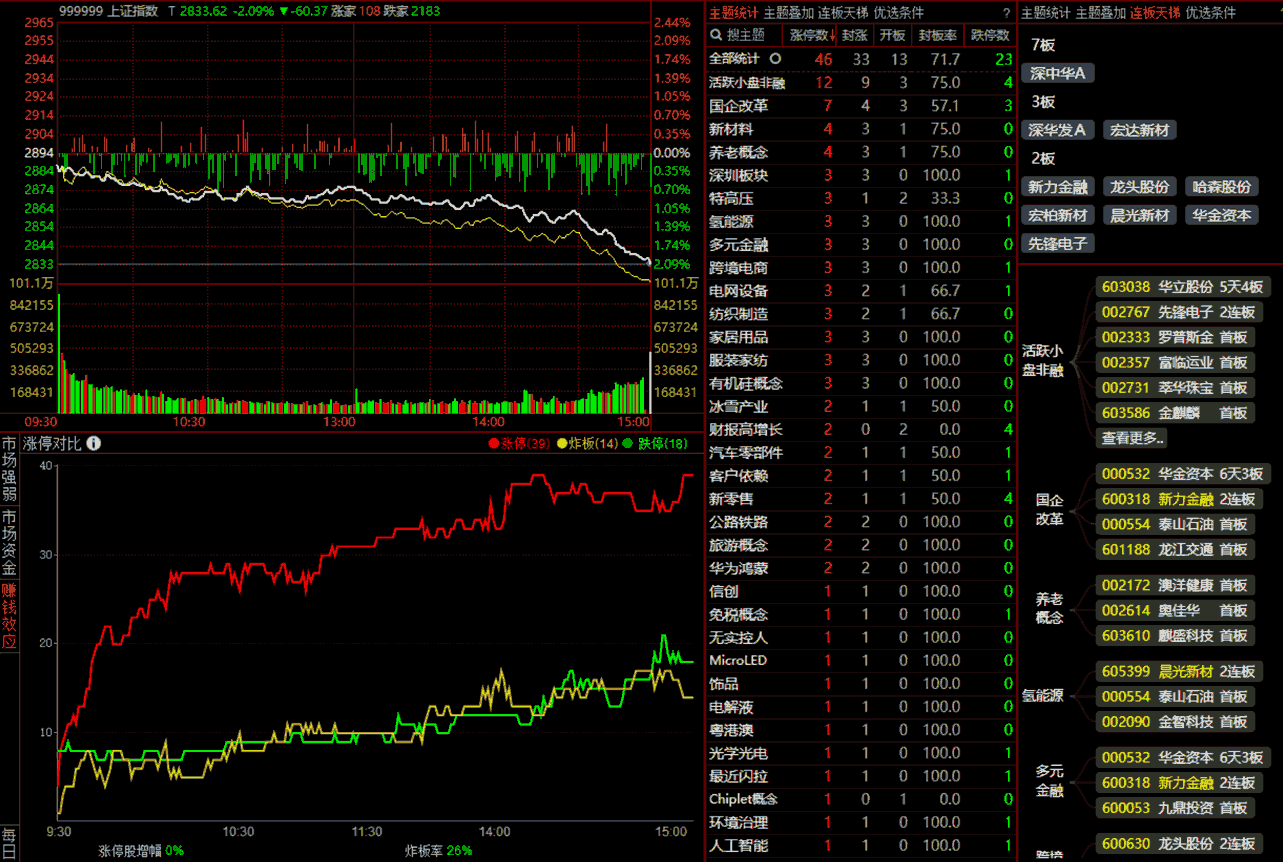Click the T marker beside 上证指数

171,11
